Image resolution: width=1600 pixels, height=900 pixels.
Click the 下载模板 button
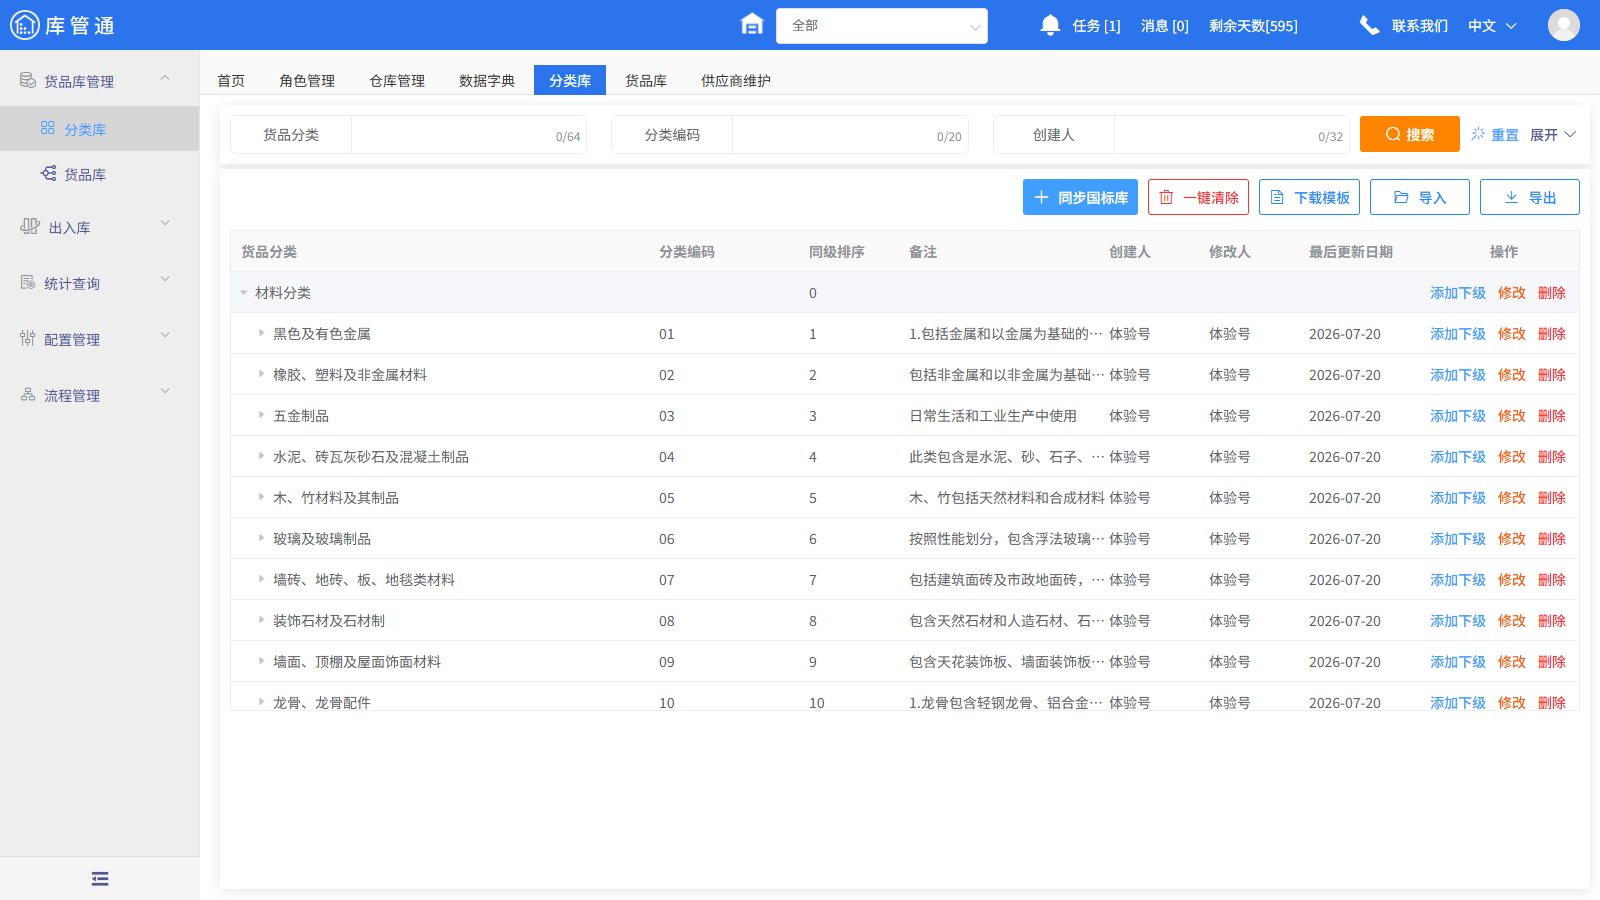coord(1309,197)
